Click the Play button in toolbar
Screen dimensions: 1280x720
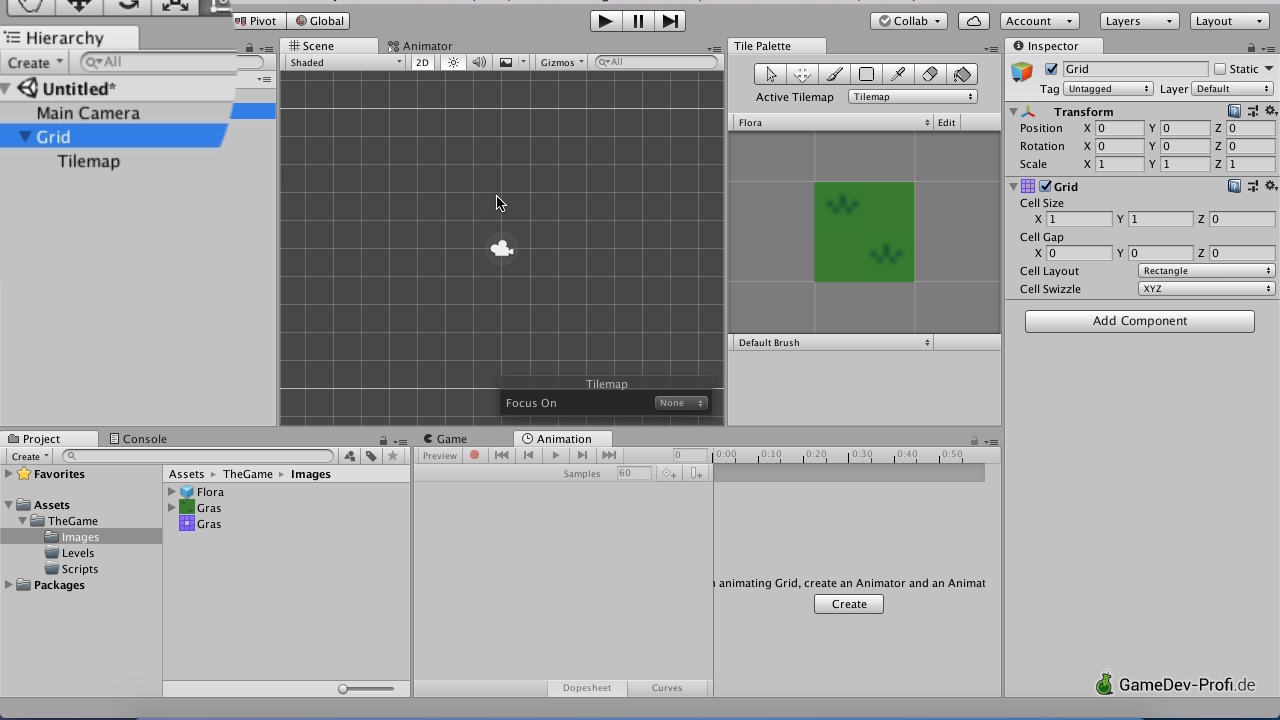tap(604, 21)
